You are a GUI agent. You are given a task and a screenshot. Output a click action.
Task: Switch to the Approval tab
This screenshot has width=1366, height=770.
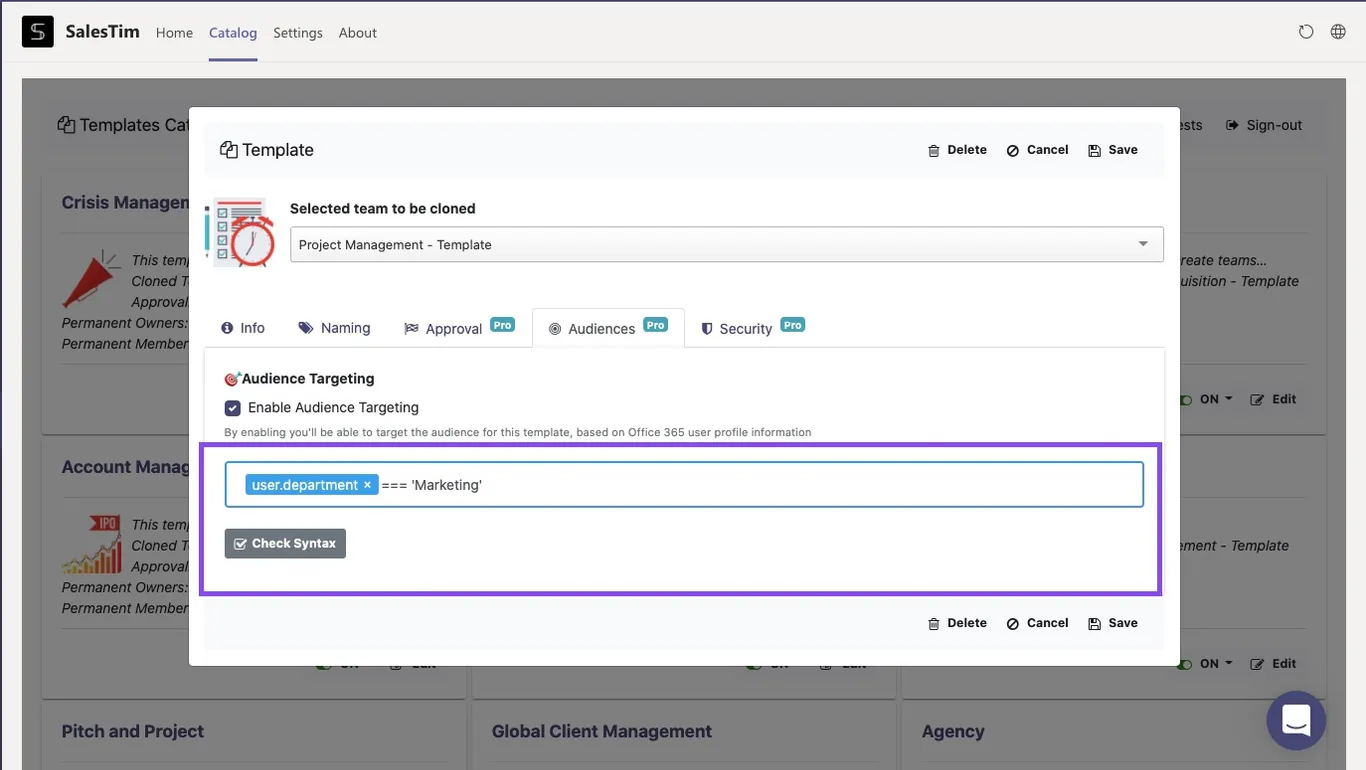pos(458,328)
